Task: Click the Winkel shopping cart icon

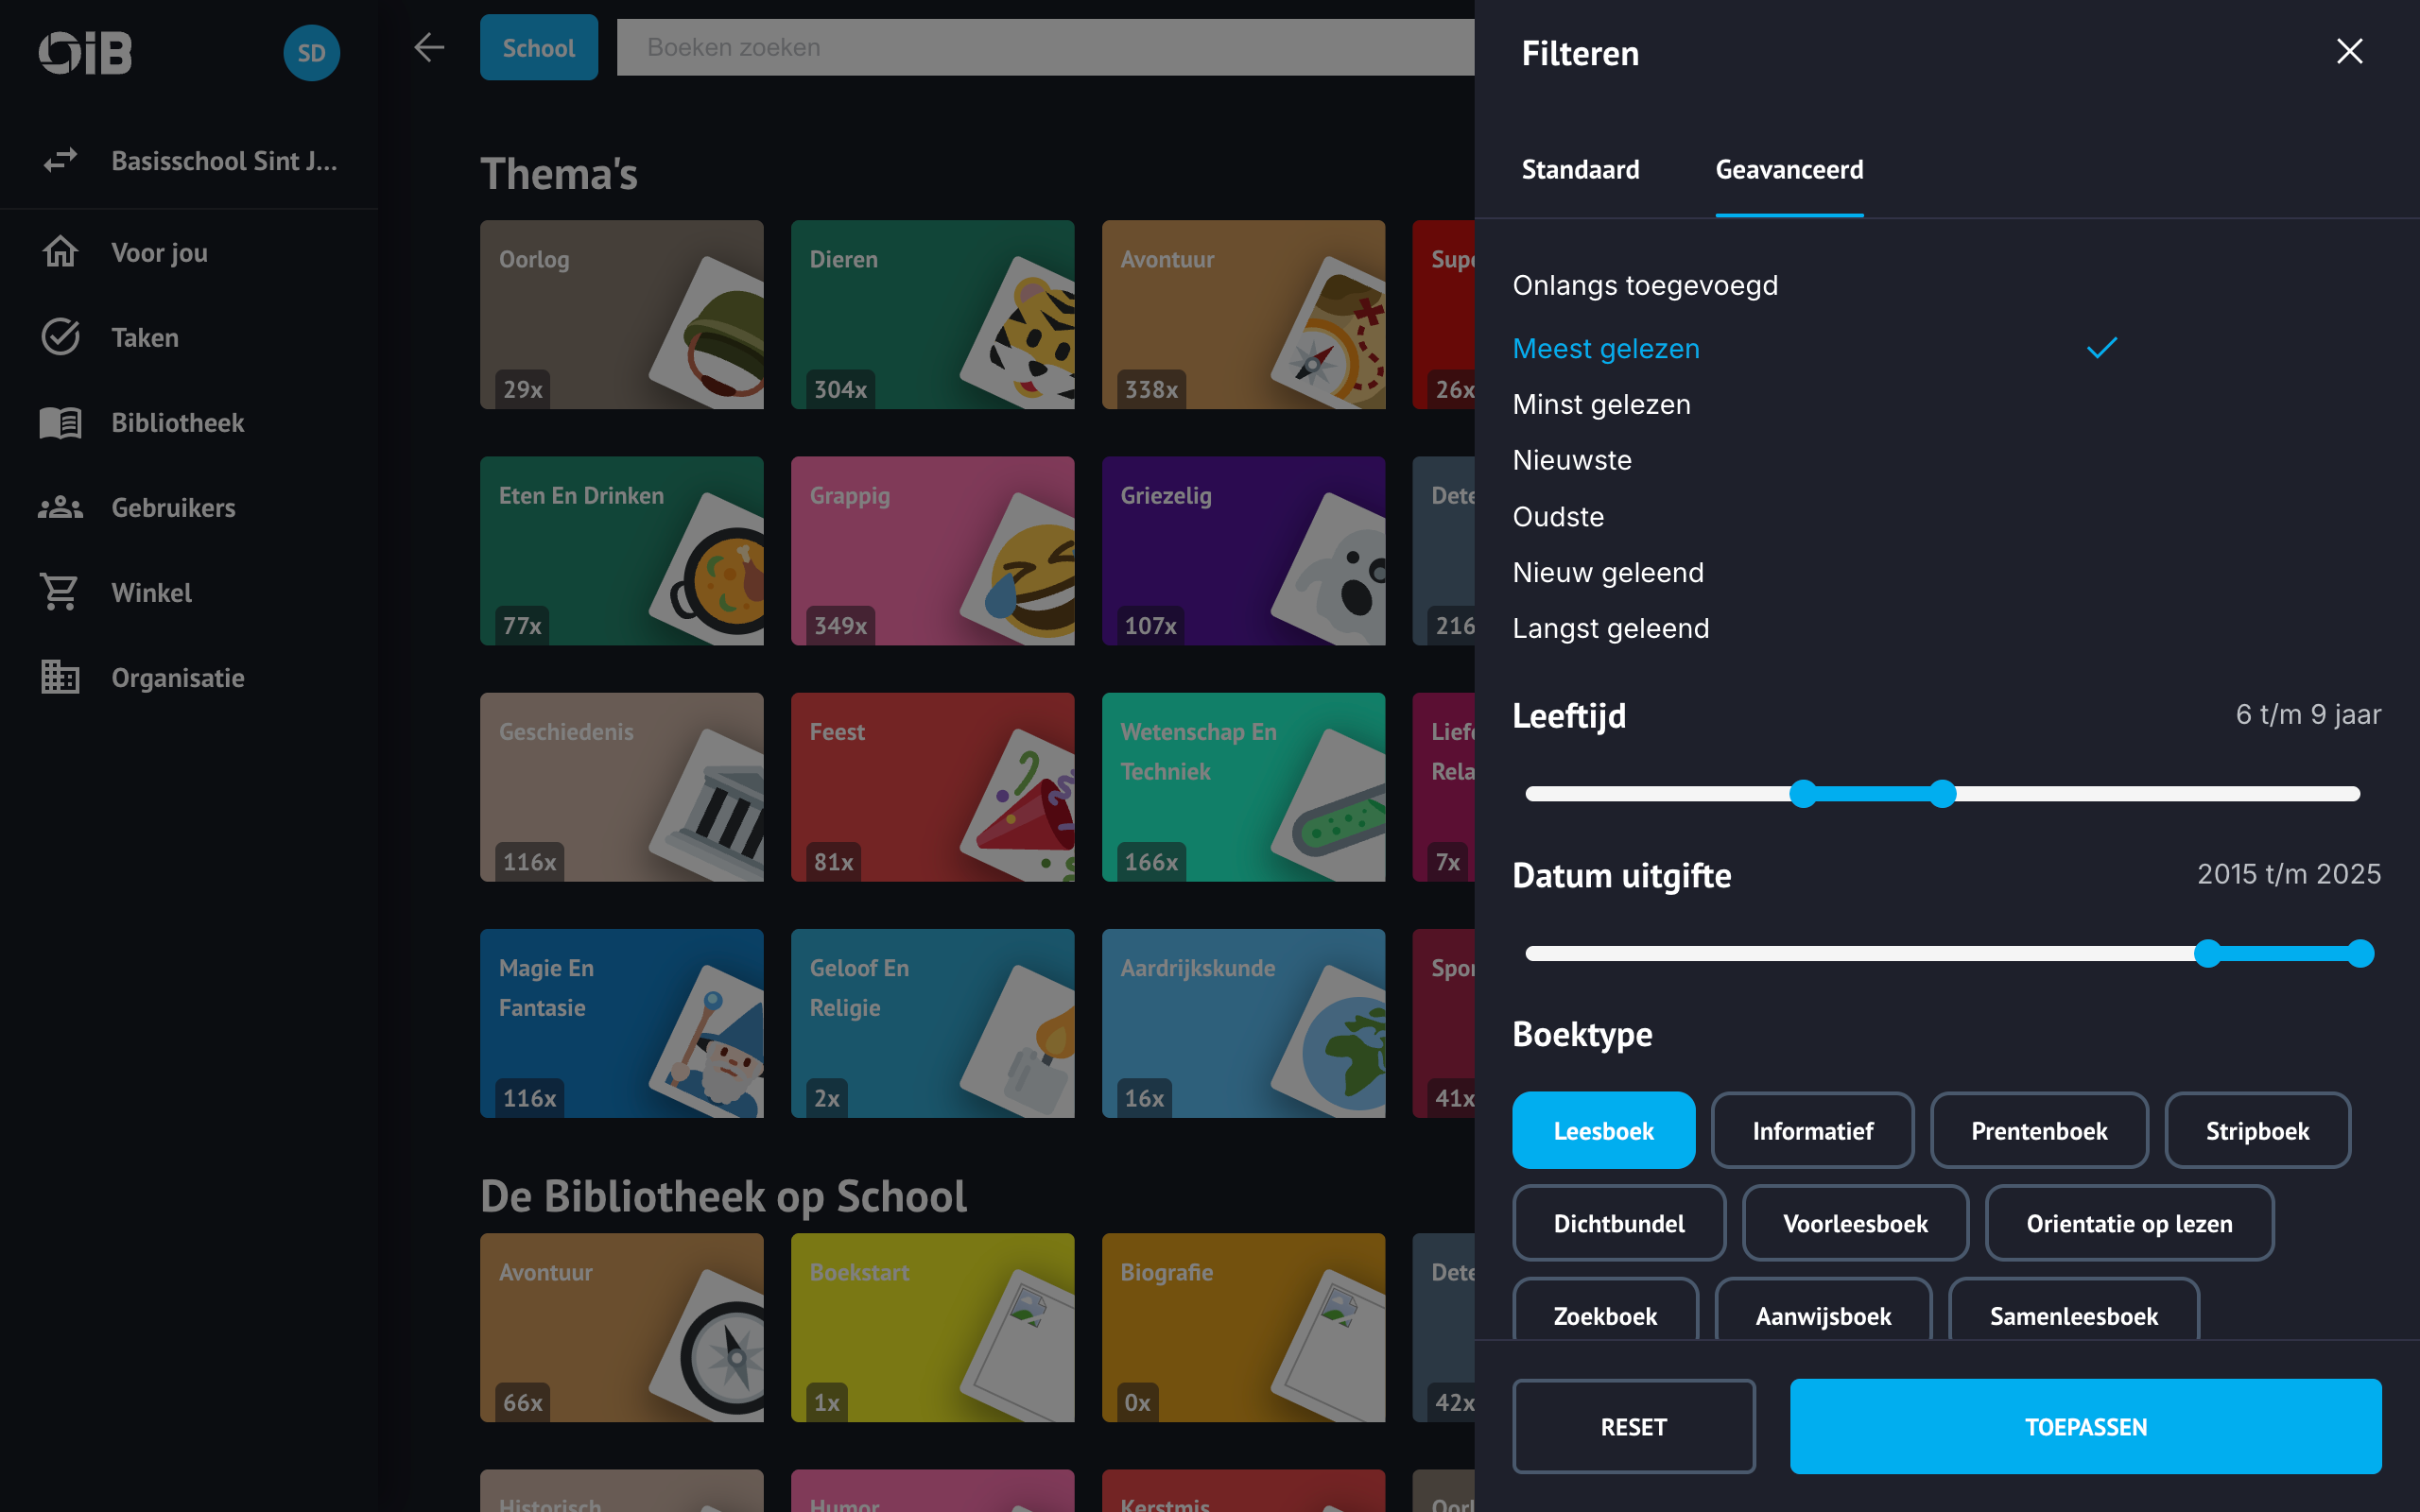Action: (x=60, y=592)
